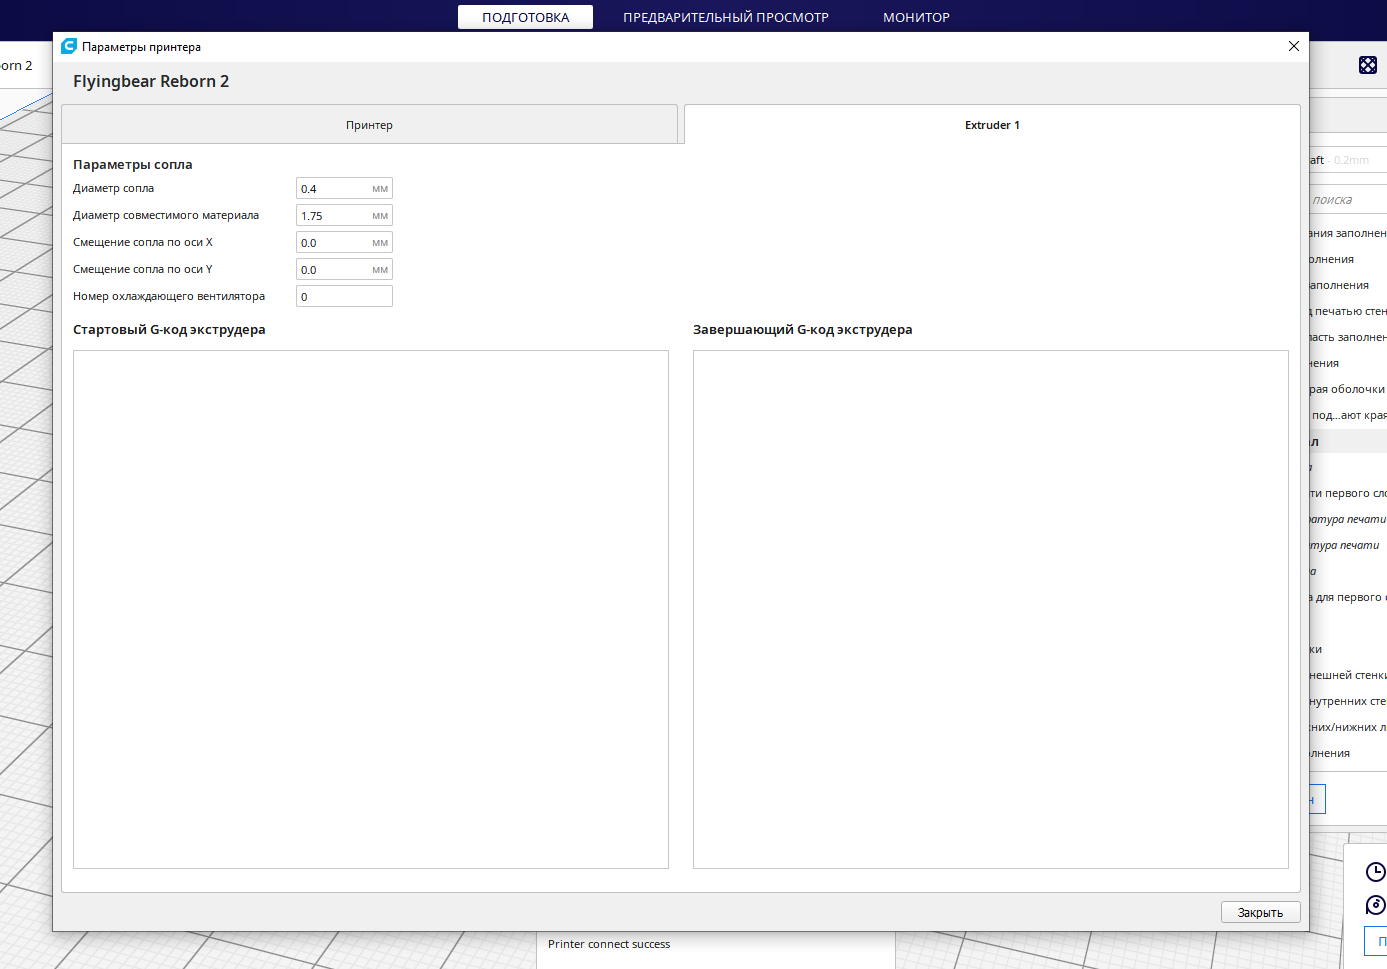Select the cooling fan number input field
Viewport: 1387px width, 969px height.
click(344, 296)
